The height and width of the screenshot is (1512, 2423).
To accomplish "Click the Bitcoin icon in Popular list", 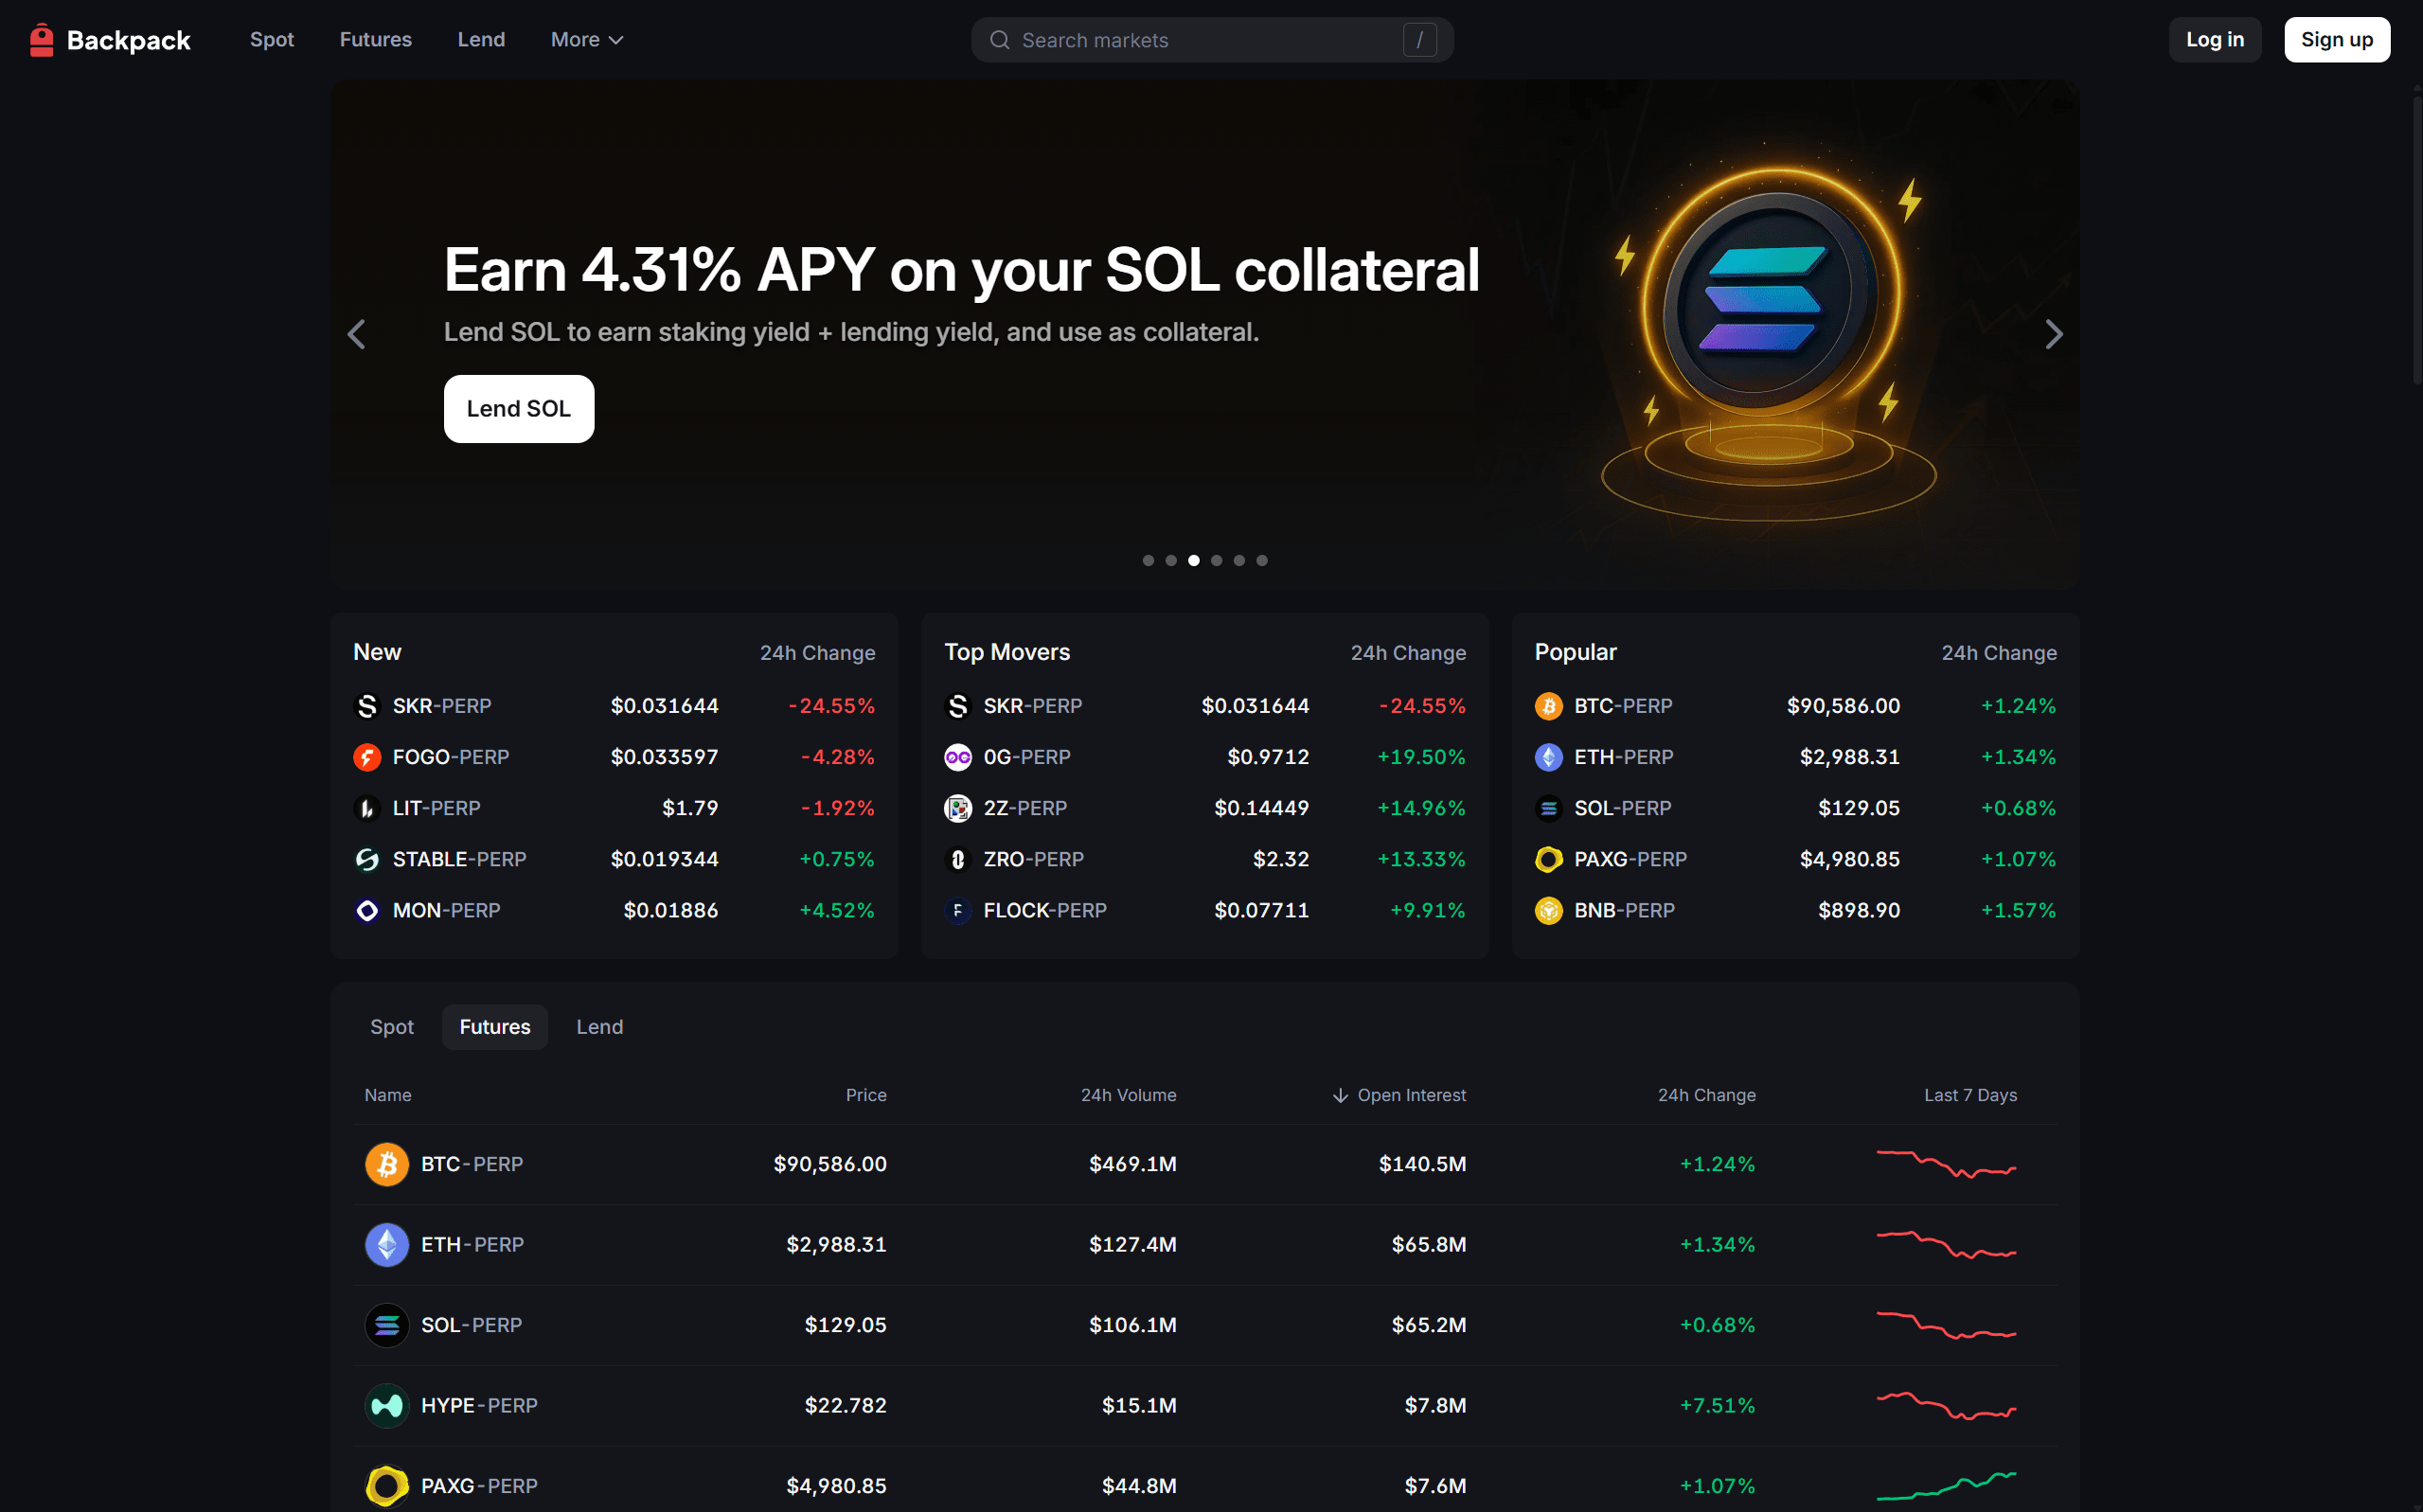I will coord(1548,706).
